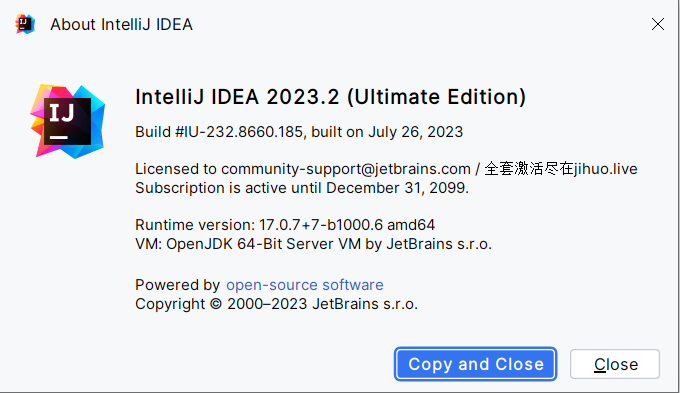Click the Copyright 2000–2023 JetBrains line
680x393 pixels.
click(276, 304)
